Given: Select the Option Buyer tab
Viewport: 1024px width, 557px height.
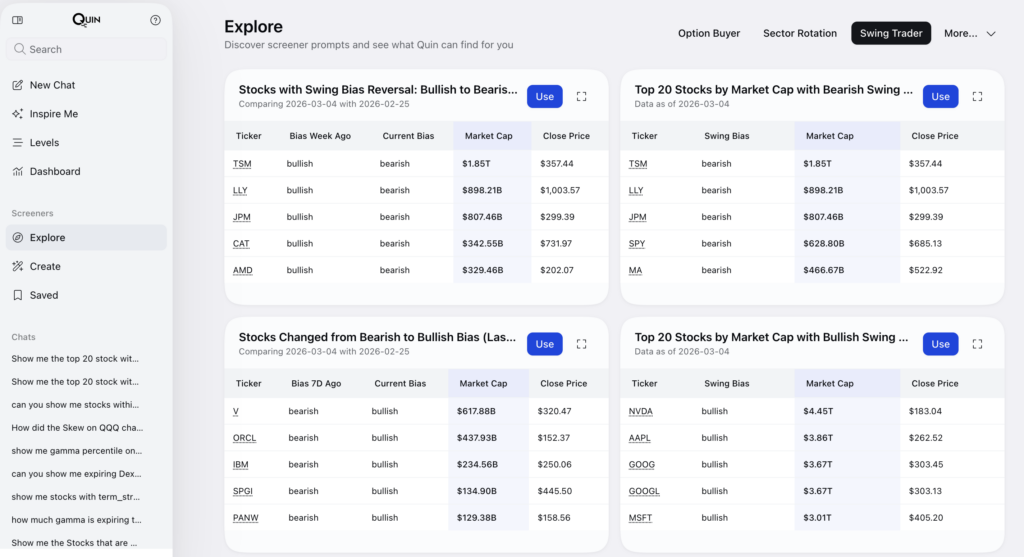Looking at the screenshot, I should (x=709, y=33).
